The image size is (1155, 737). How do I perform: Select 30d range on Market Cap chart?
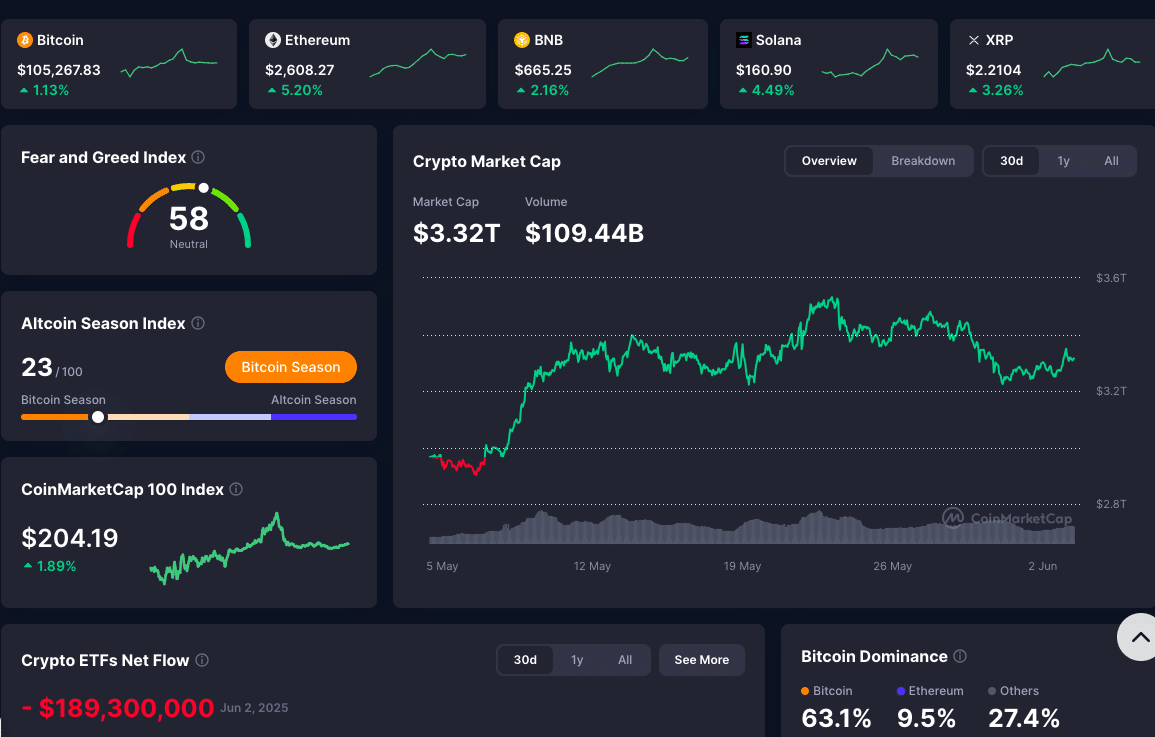1011,161
